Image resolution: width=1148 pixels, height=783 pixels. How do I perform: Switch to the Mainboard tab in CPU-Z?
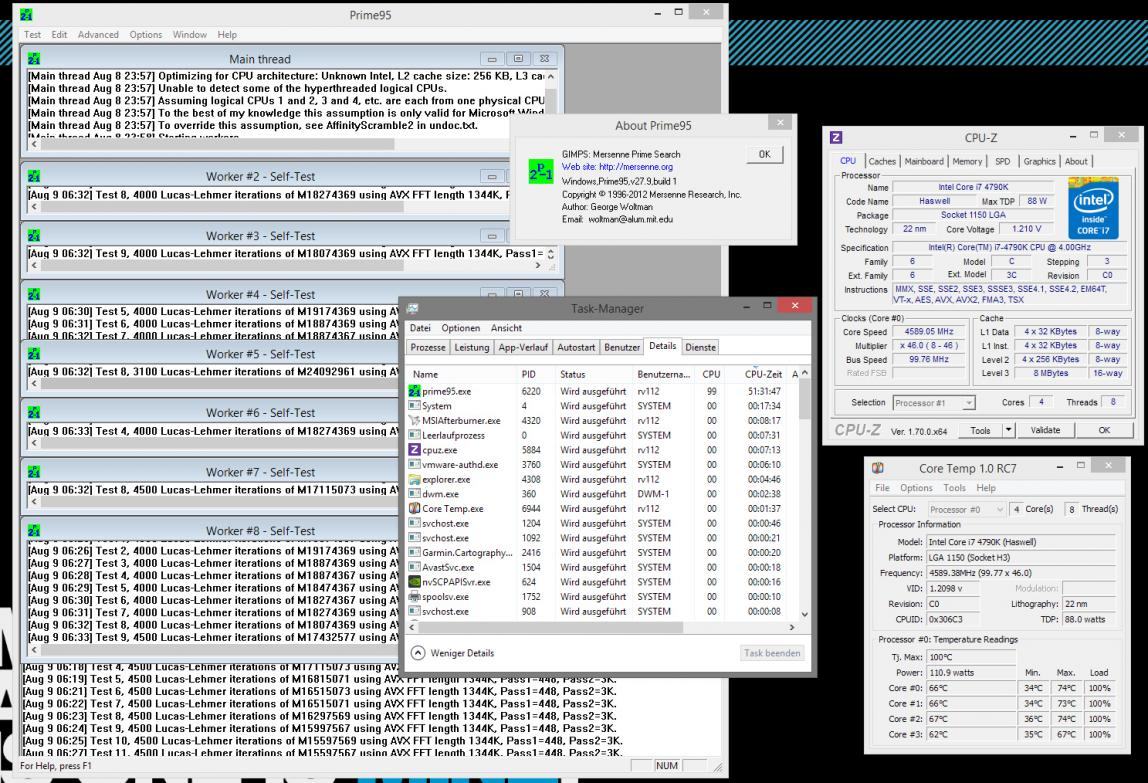[x=924, y=161]
